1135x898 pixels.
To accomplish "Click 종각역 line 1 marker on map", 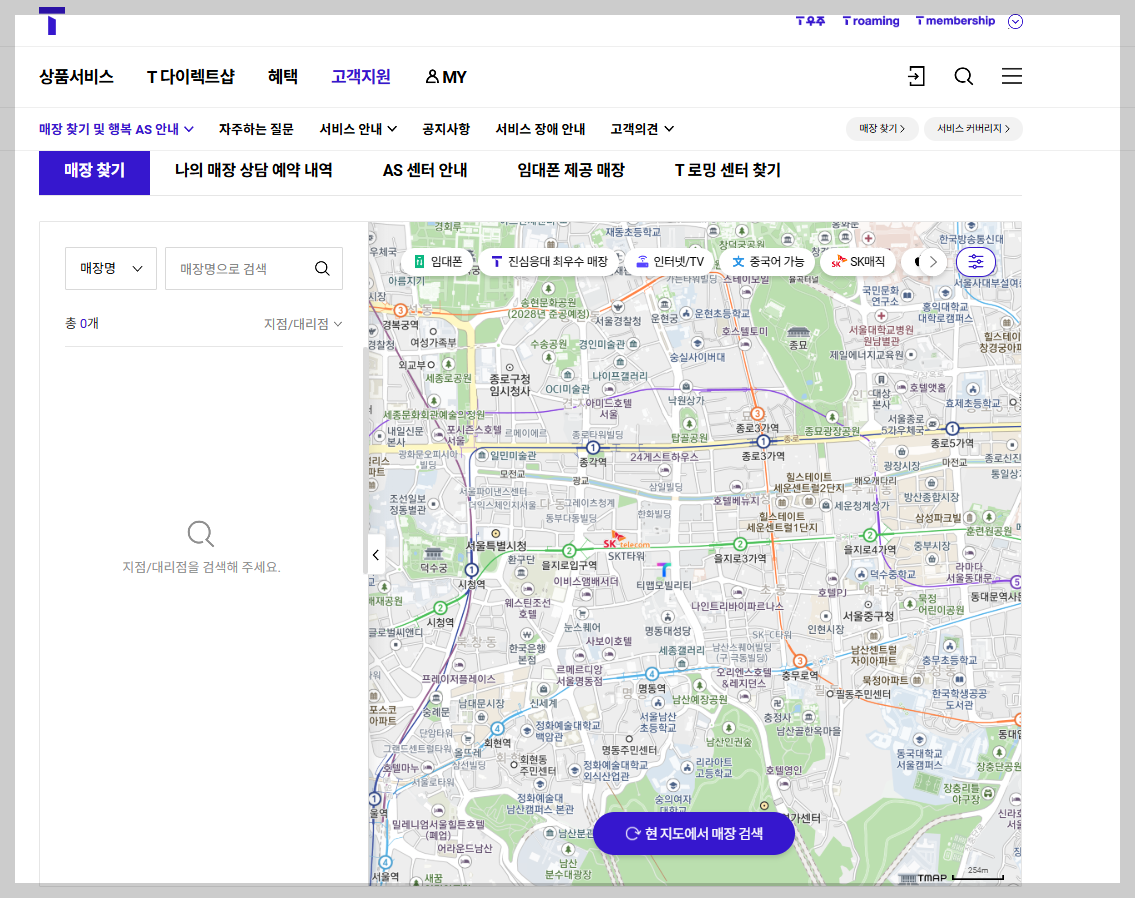I will pyautogui.click(x=593, y=448).
